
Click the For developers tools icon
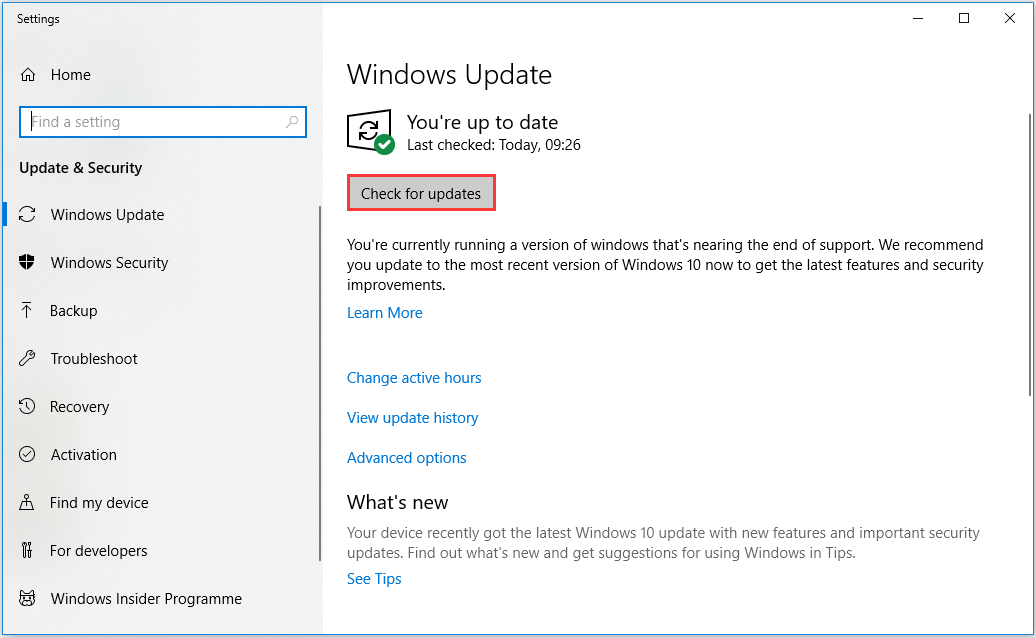click(26, 550)
